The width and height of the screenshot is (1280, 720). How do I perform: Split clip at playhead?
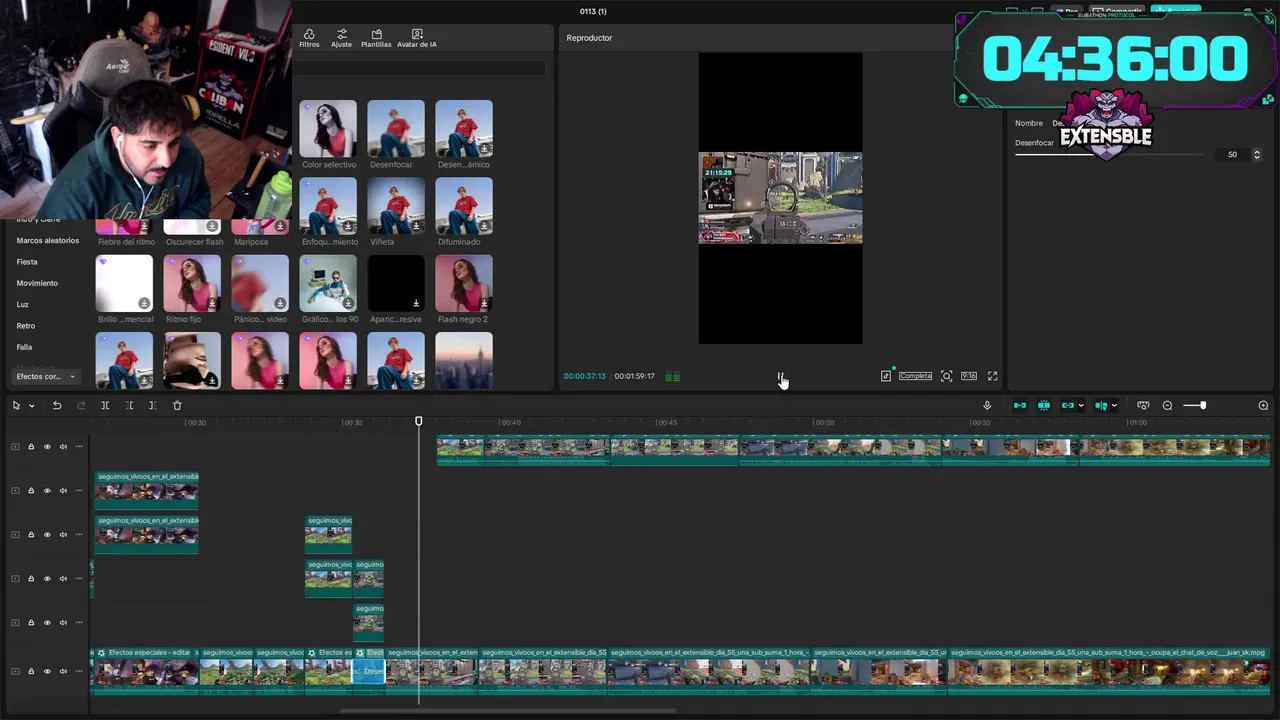point(105,405)
